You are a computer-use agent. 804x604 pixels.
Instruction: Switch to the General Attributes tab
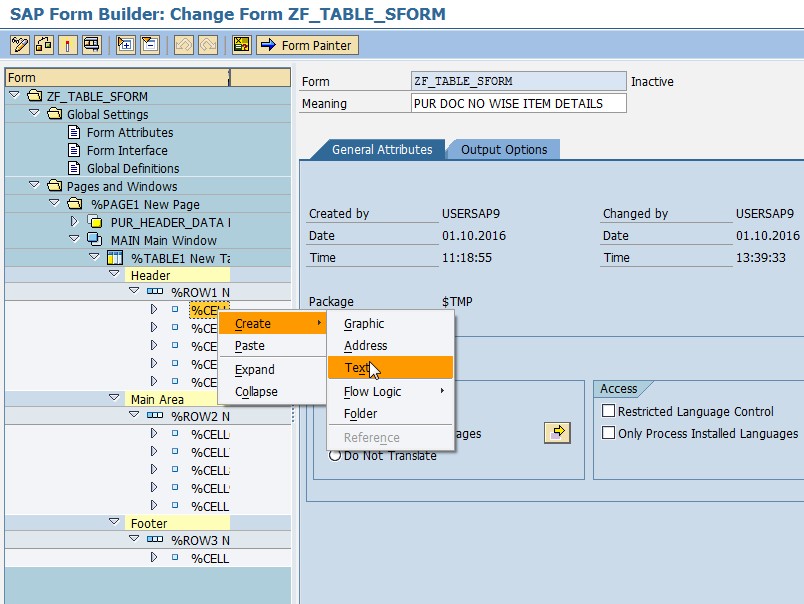click(x=382, y=149)
